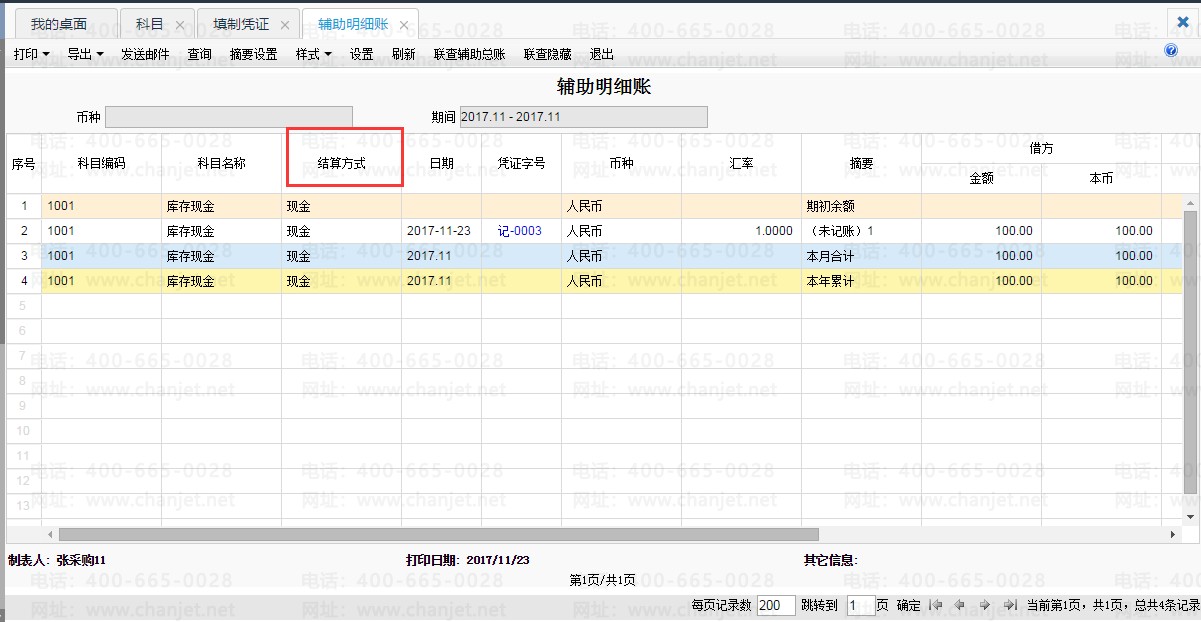Open the 样式 dropdown menu
The height and width of the screenshot is (622, 1201).
click(x=313, y=54)
